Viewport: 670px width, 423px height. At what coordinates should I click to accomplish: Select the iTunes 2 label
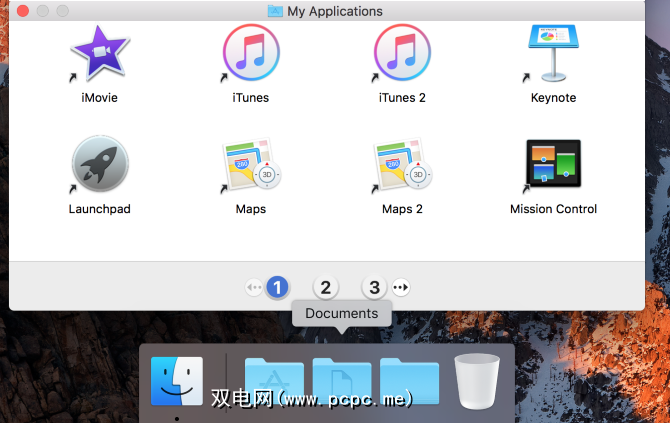coord(402,98)
